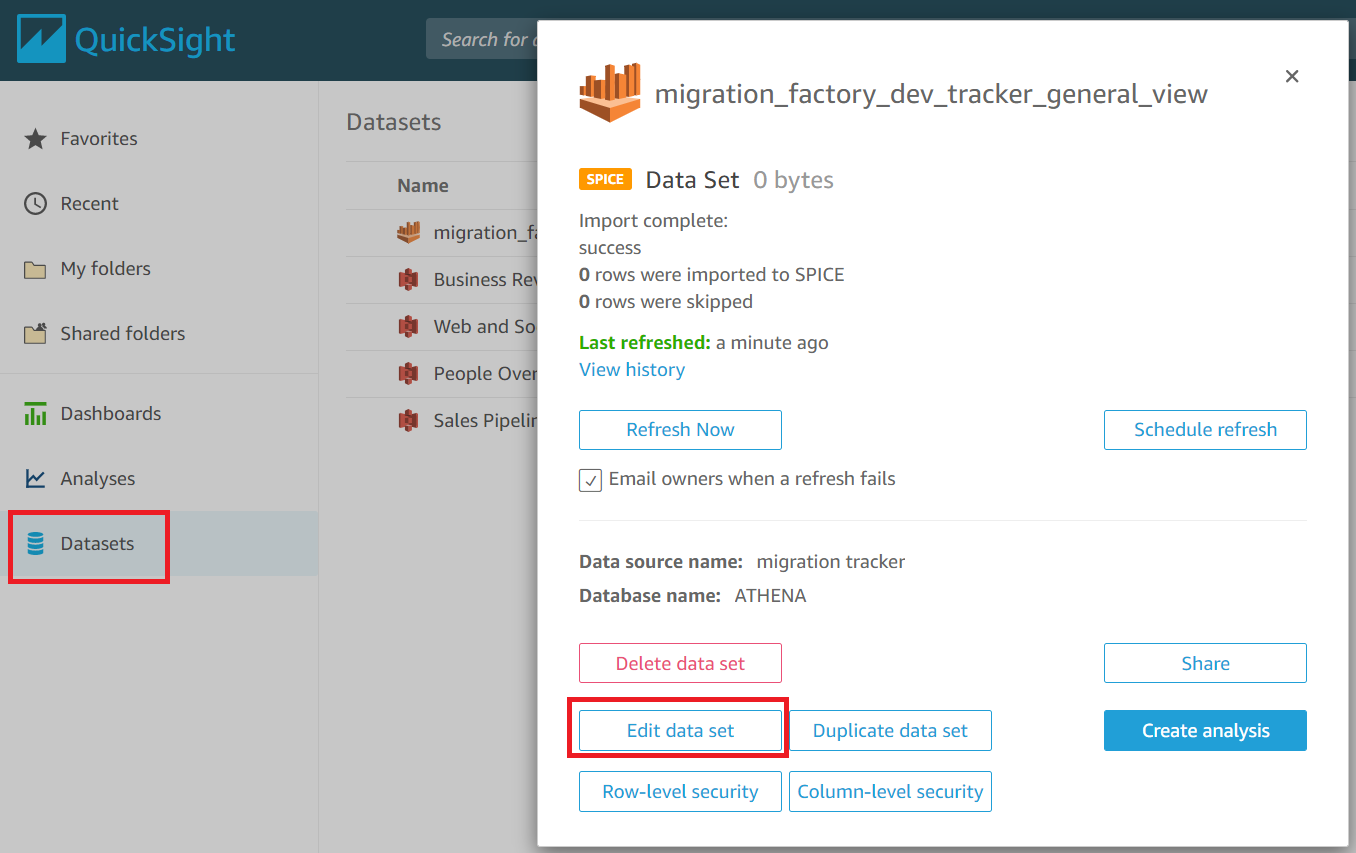Open Column-level security settings
The height and width of the screenshot is (853, 1356).
[890, 792]
